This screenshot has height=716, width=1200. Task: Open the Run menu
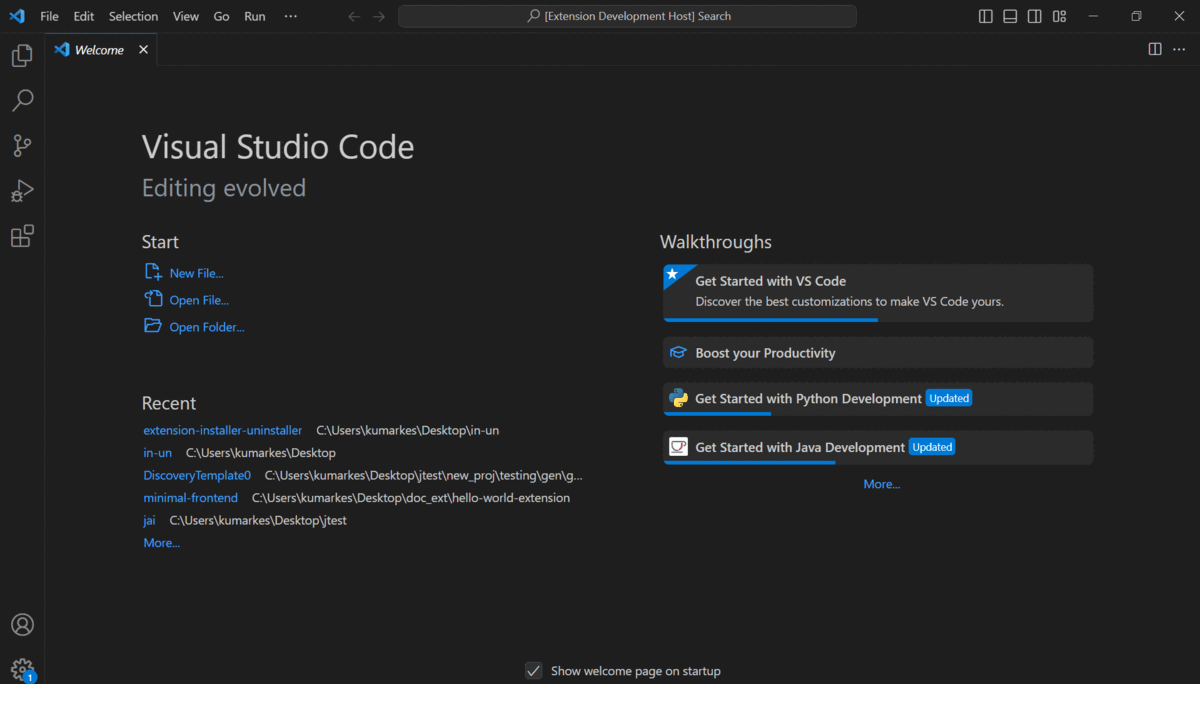pyautogui.click(x=255, y=16)
